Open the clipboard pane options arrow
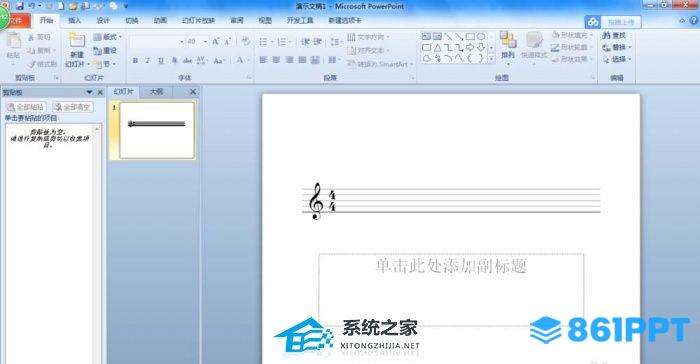The image size is (700, 364). click(89, 92)
